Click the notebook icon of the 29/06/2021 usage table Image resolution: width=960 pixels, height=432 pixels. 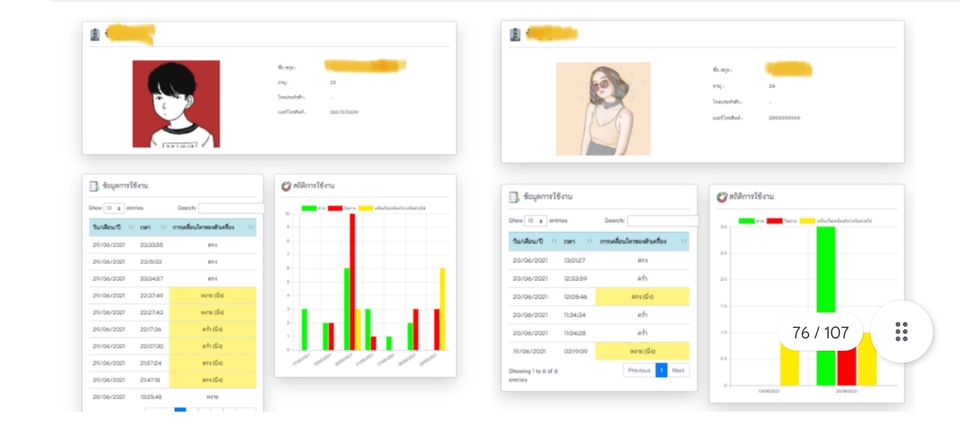[x=94, y=185]
